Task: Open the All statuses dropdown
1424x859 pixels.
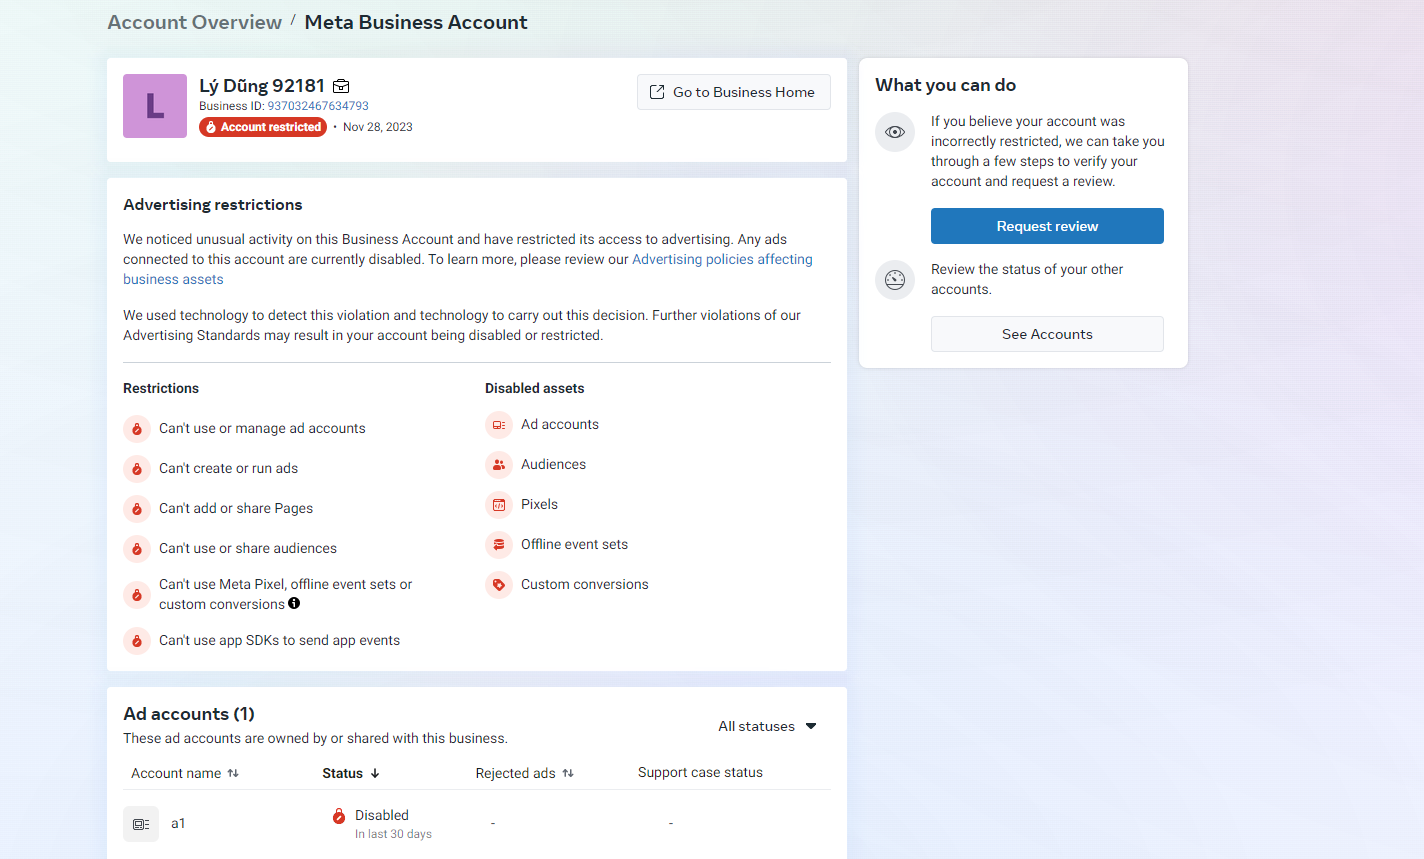Action: click(767, 726)
